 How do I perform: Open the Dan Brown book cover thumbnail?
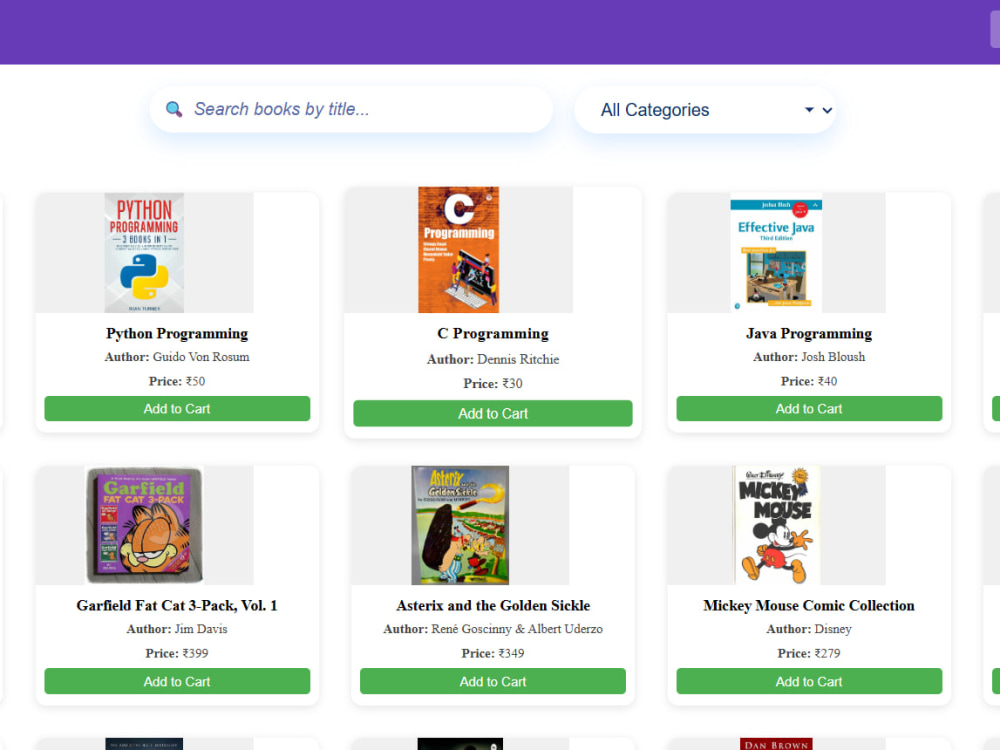[x=776, y=744]
